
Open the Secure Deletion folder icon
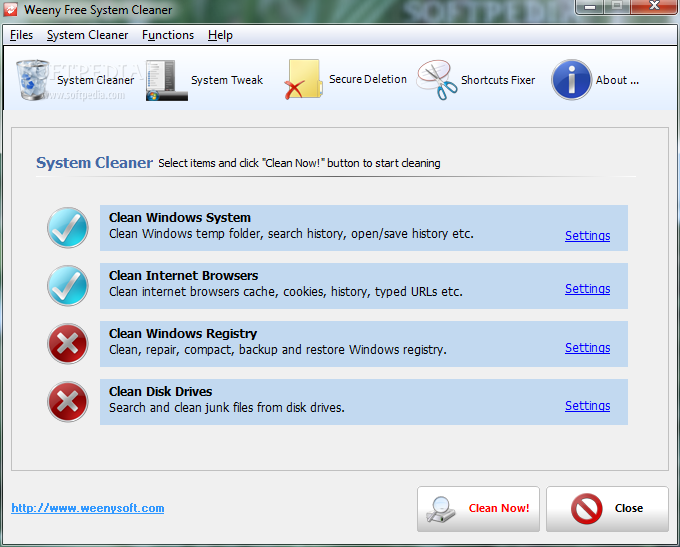pyautogui.click(x=304, y=79)
